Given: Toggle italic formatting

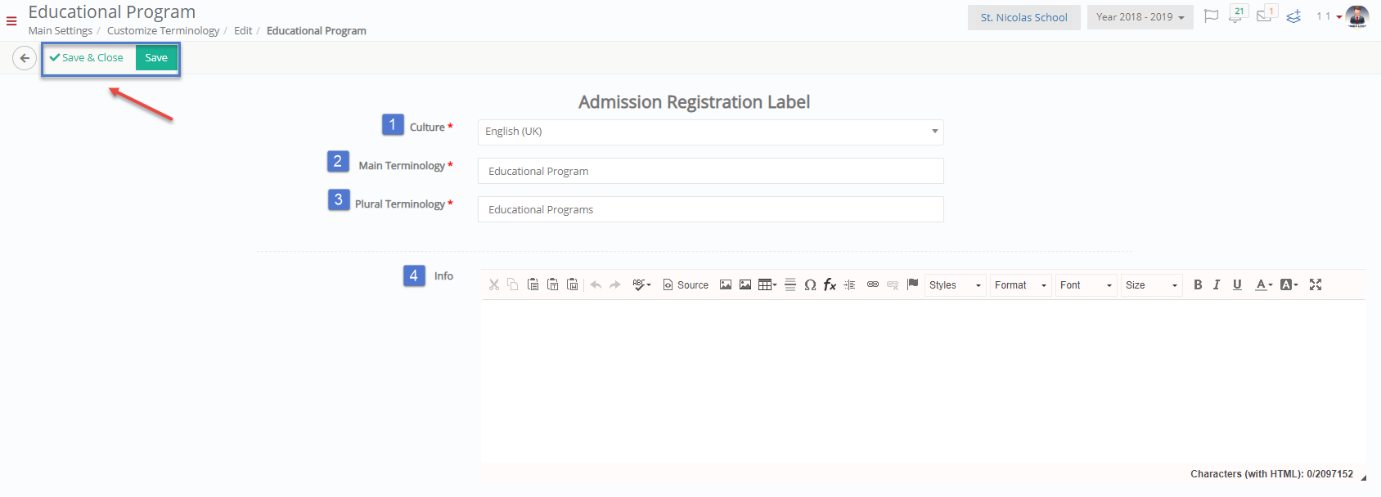Looking at the screenshot, I should (1217, 285).
